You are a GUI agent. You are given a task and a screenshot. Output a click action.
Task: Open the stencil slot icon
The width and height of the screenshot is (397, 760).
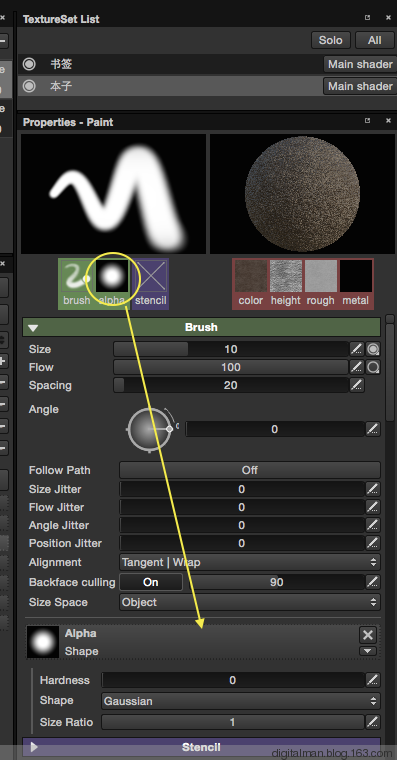(151, 276)
